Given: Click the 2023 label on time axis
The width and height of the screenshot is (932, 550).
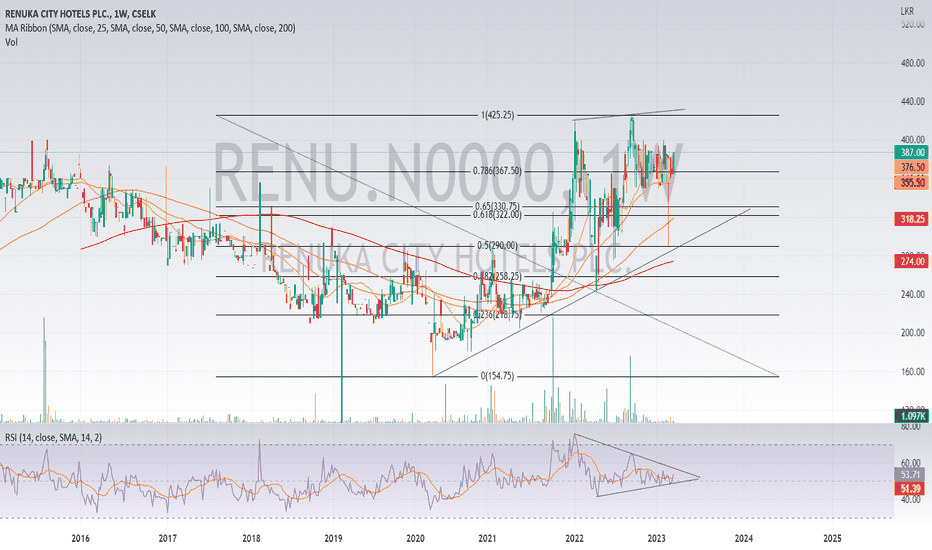Looking at the screenshot, I should coord(656,539).
